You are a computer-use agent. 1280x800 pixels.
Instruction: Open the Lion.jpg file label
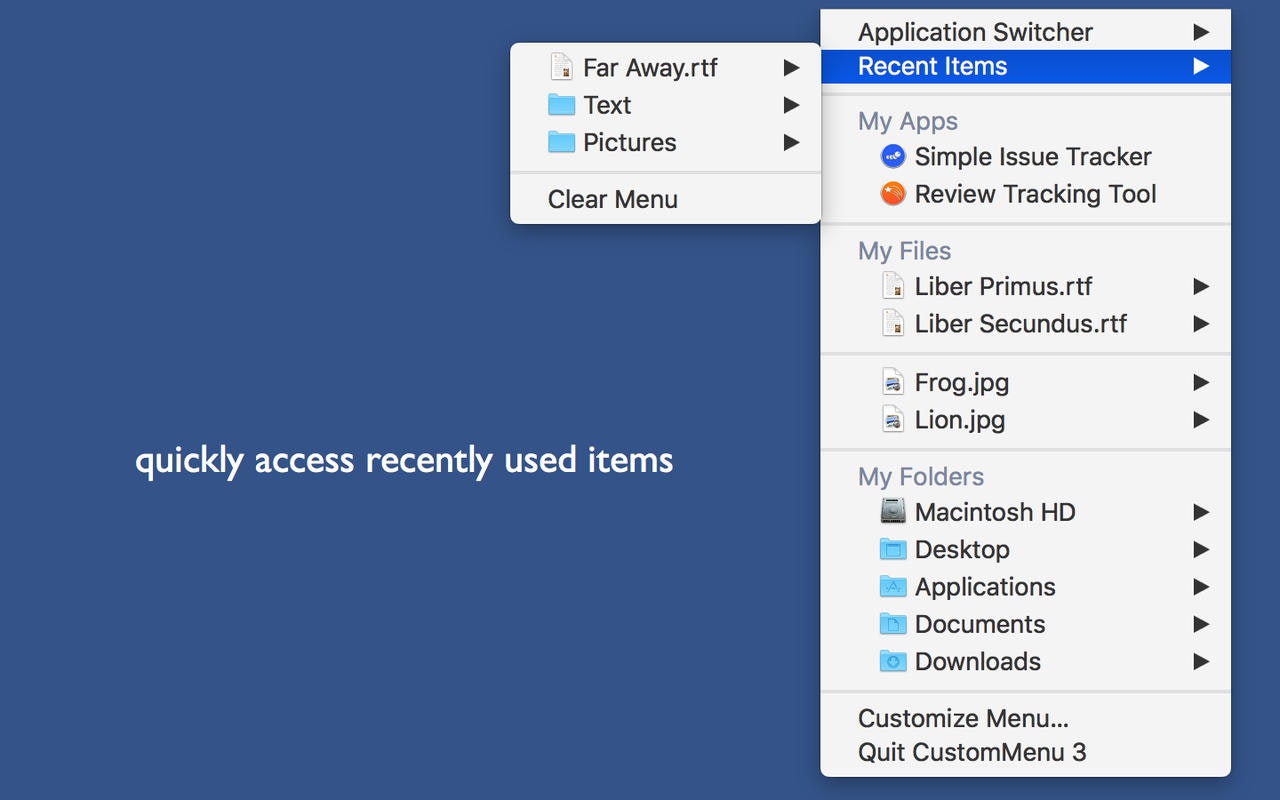960,420
